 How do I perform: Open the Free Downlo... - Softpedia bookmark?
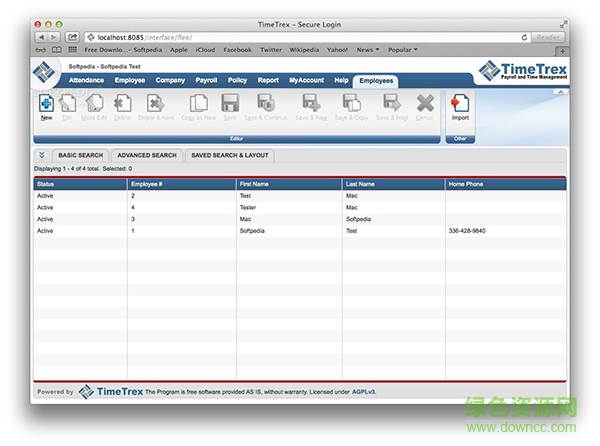click(123, 50)
